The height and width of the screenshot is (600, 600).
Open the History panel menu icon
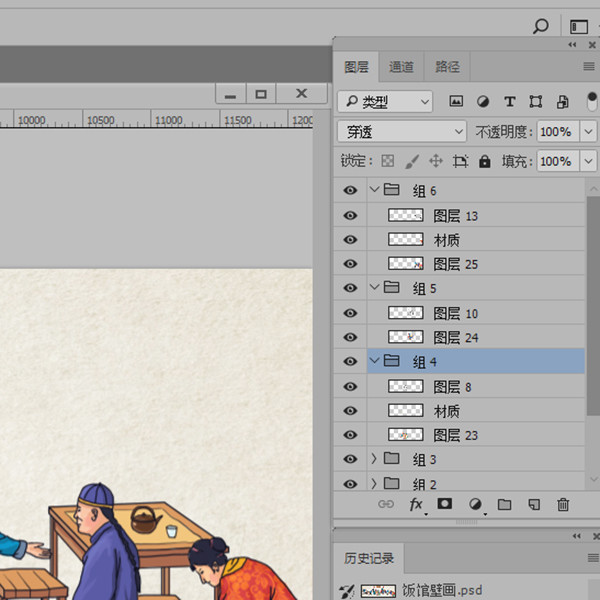[x=593, y=558]
